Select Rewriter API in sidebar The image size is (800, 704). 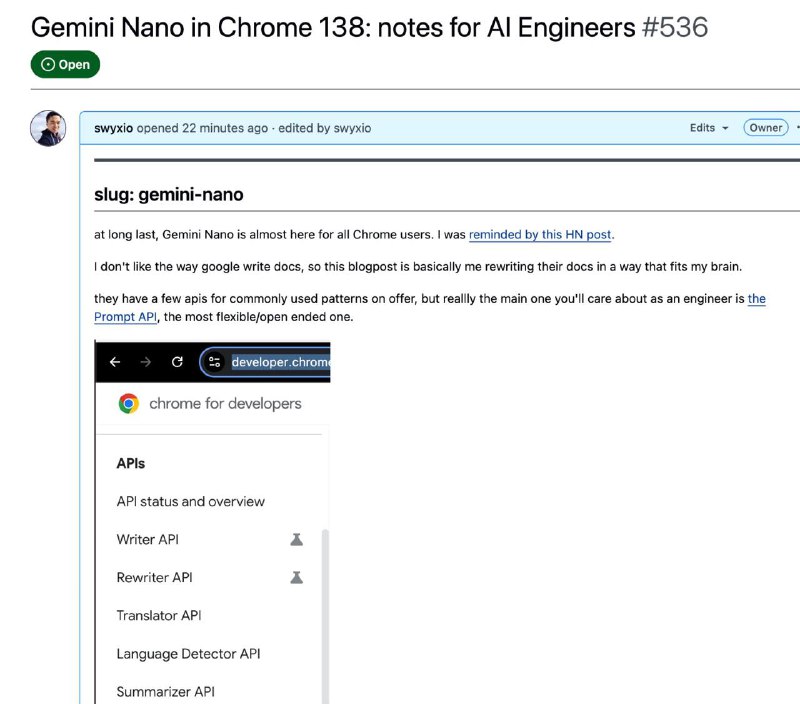[154, 577]
